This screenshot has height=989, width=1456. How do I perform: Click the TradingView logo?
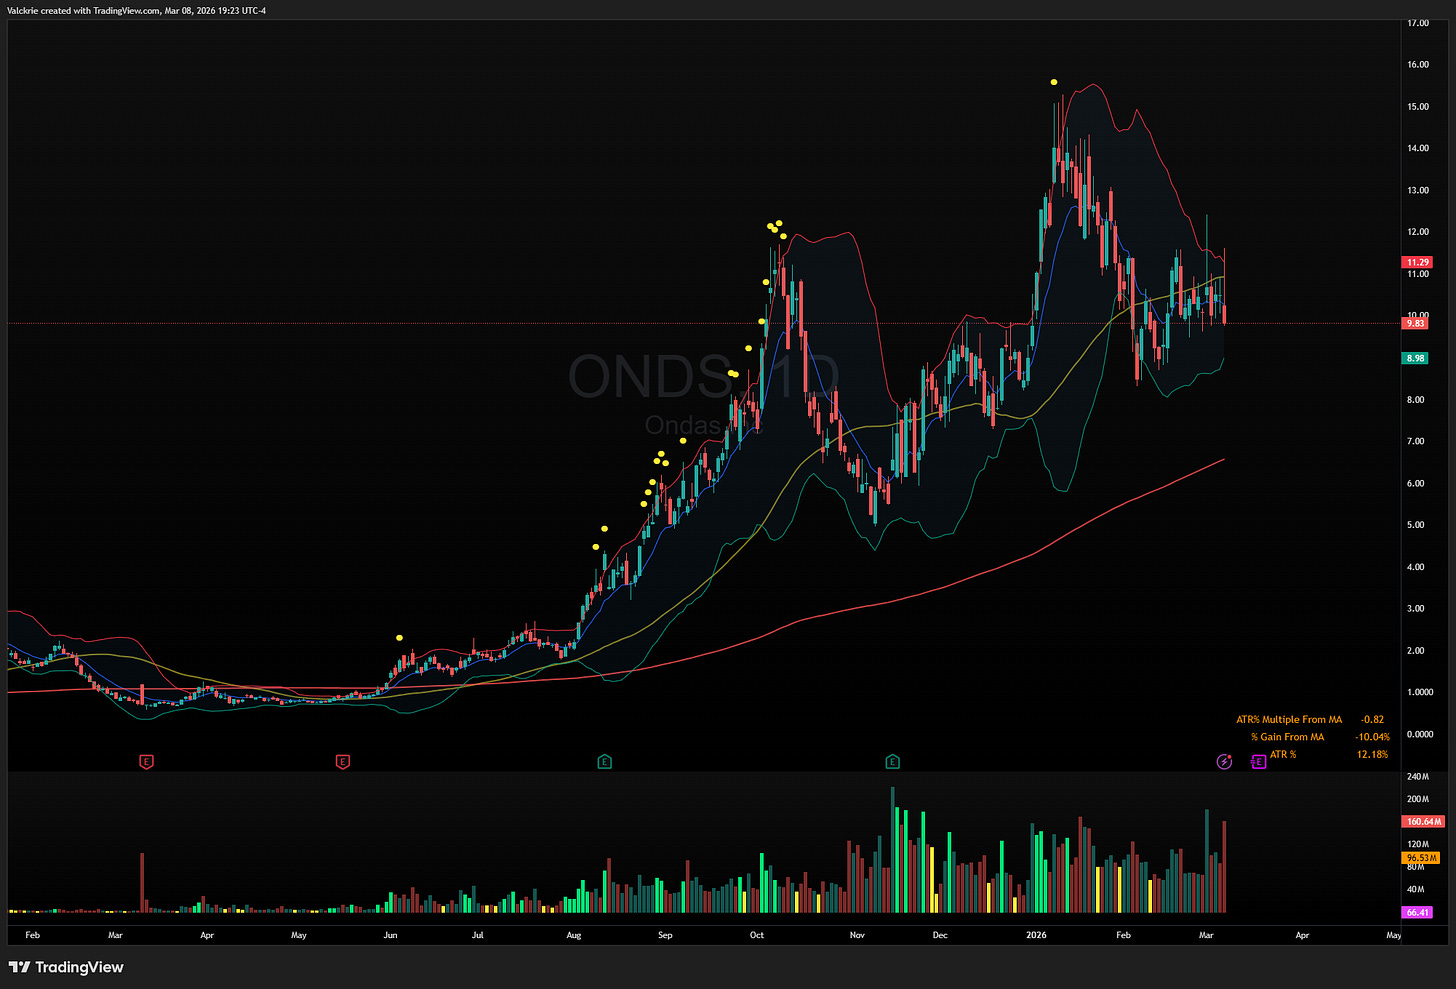point(66,967)
